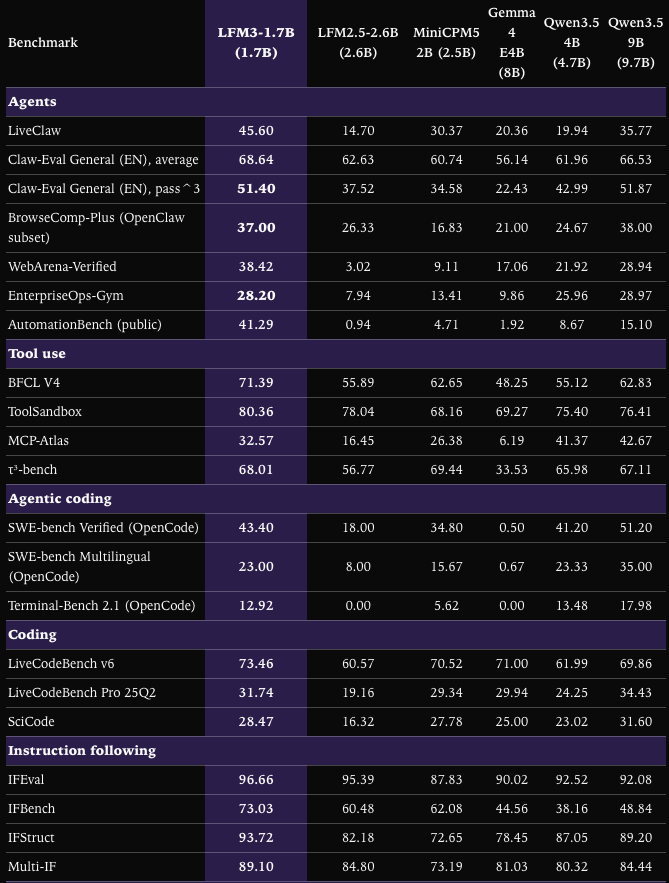Select the WebArena-Verified row label

coord(62,266)
